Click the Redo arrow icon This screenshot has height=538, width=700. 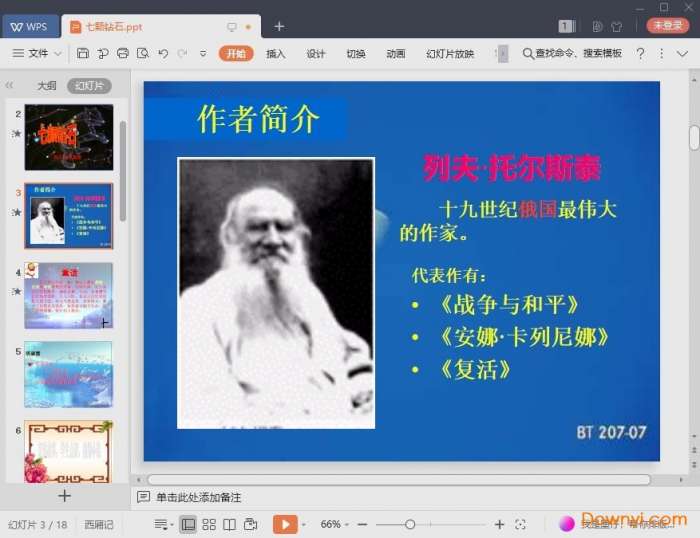tap(182, 54)
